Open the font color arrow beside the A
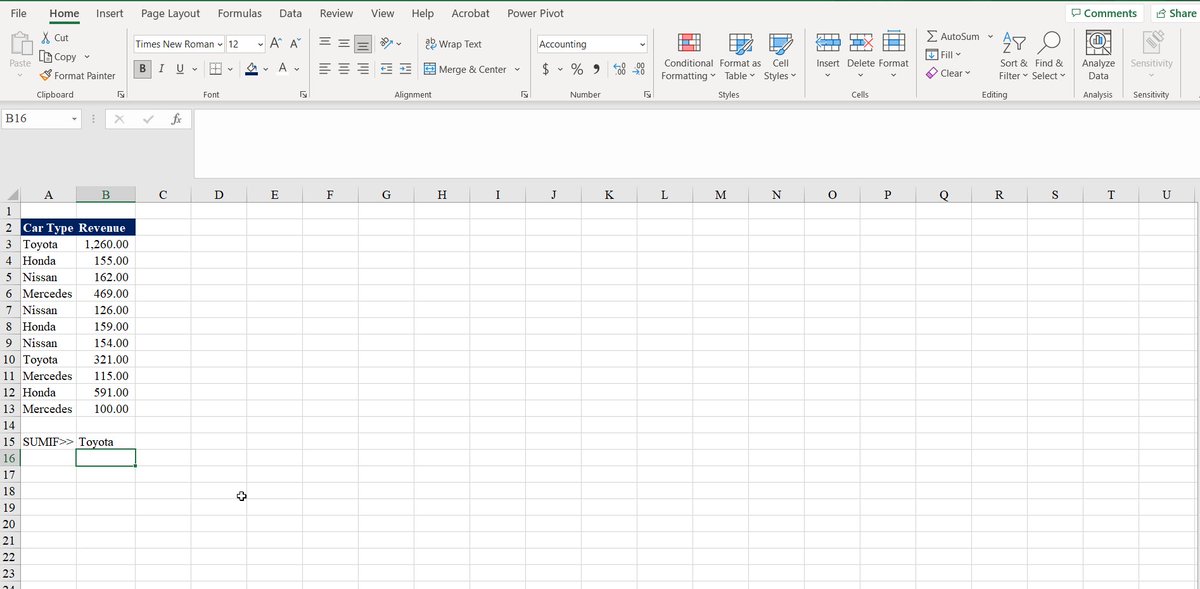 [x=297, y=69]
